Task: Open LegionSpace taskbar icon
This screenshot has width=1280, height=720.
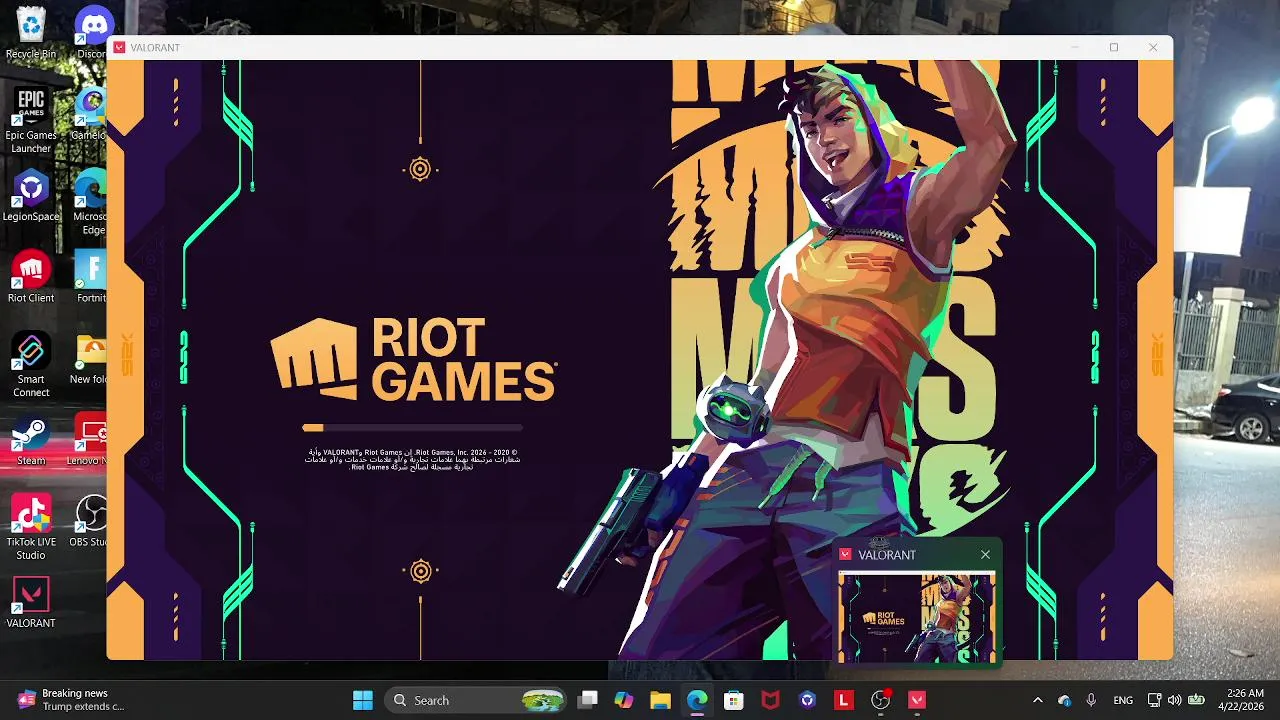Action: coord(808,700)
